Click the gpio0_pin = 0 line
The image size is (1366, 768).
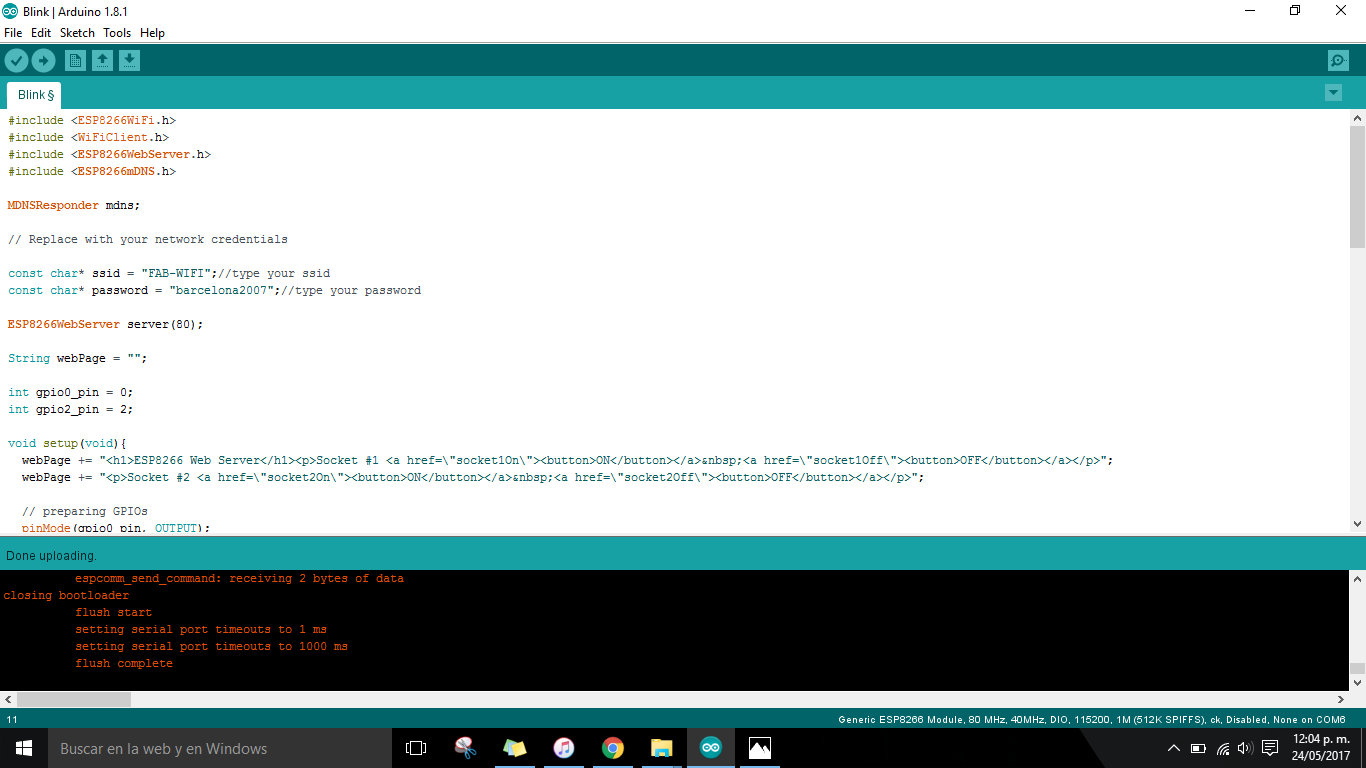coord(70,392)
